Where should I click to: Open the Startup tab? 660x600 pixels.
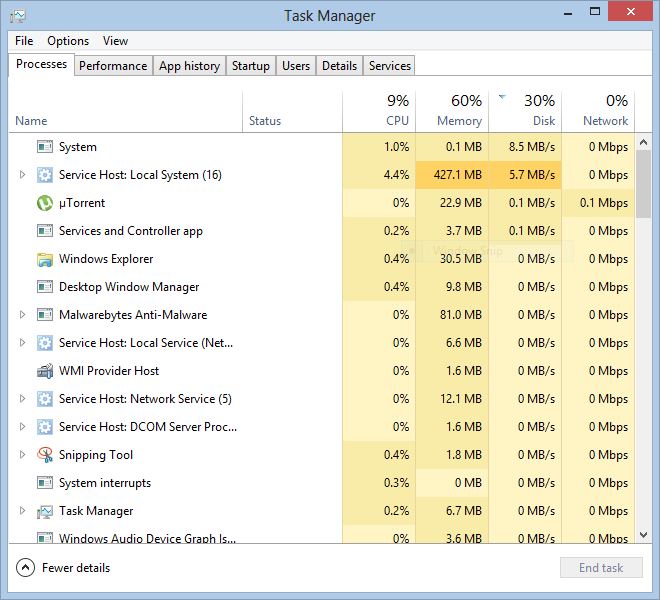coord(250,66)
